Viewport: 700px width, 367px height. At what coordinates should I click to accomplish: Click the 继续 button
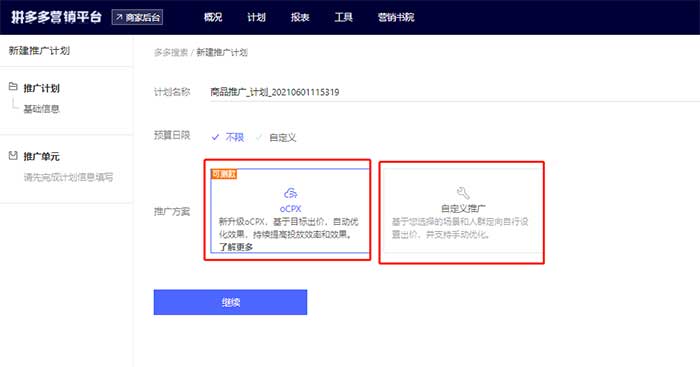tap(230, 302)
